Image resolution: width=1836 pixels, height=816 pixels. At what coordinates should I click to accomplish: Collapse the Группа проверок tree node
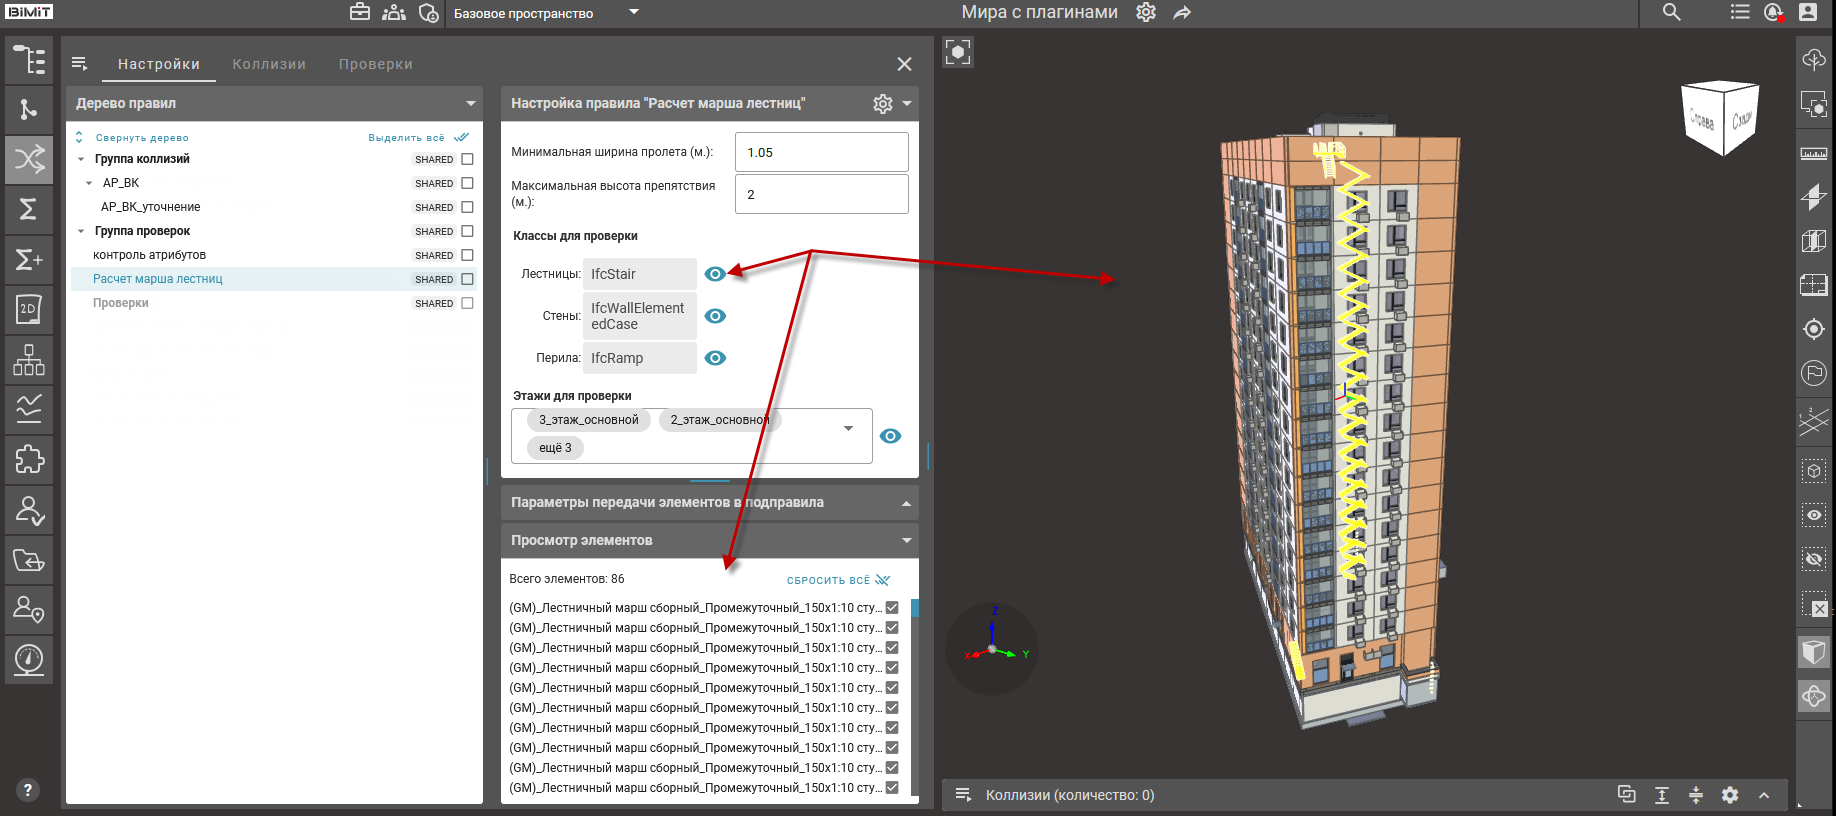[81, 231]
